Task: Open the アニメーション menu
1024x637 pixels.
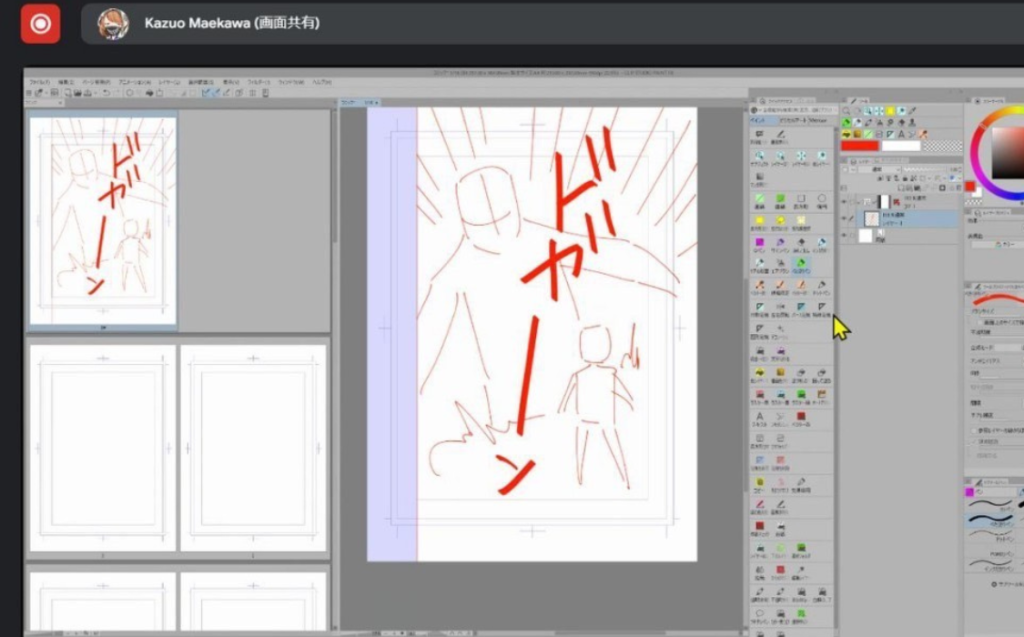Action: click(135, 82)
